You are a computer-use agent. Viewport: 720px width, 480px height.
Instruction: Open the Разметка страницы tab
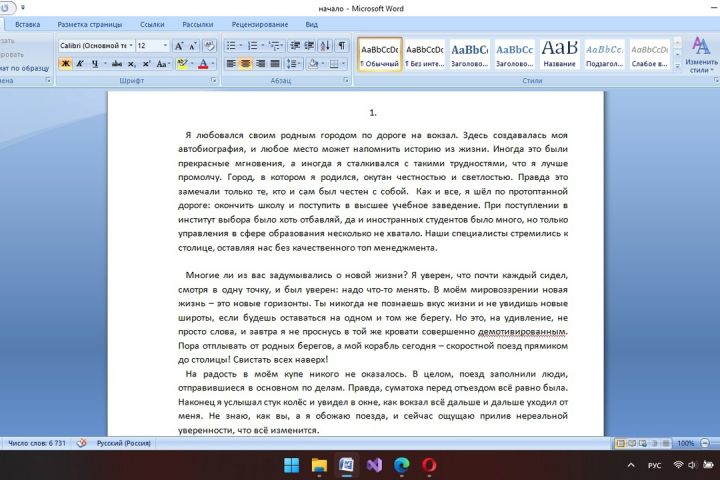point(90,25)
